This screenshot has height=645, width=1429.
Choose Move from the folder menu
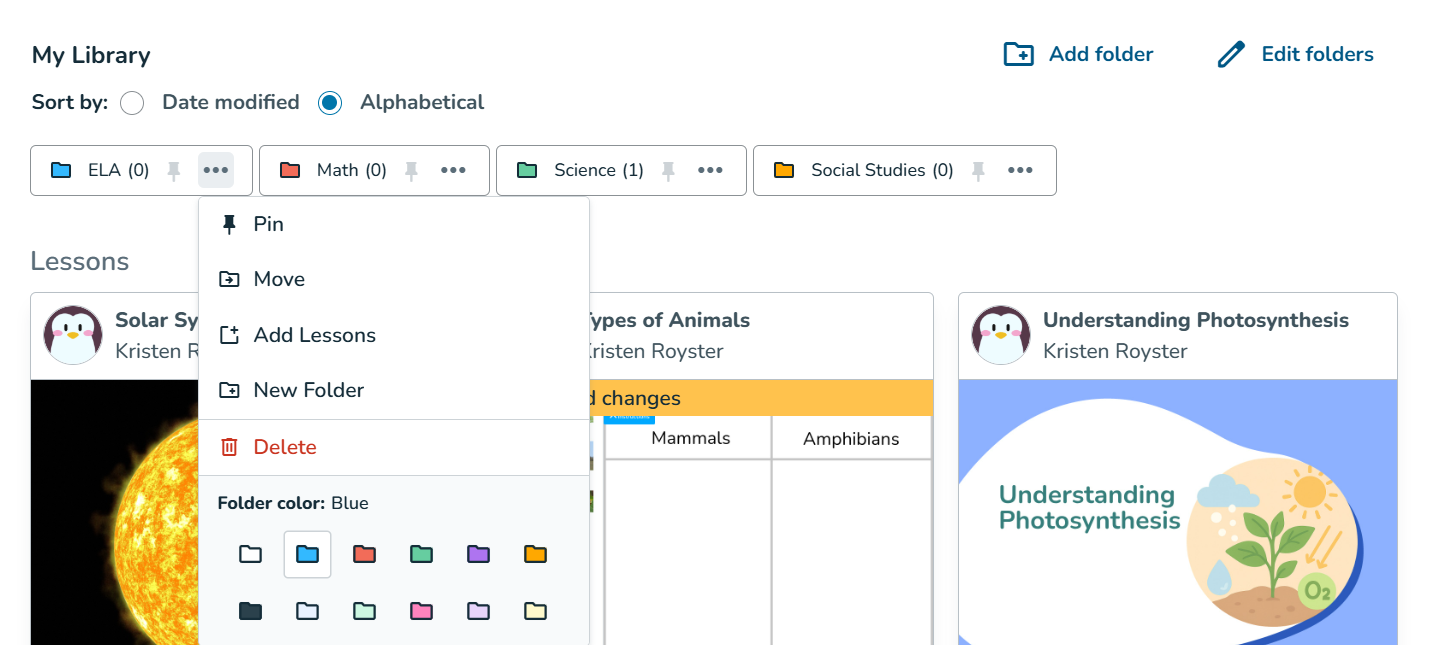tap(394, 279)
